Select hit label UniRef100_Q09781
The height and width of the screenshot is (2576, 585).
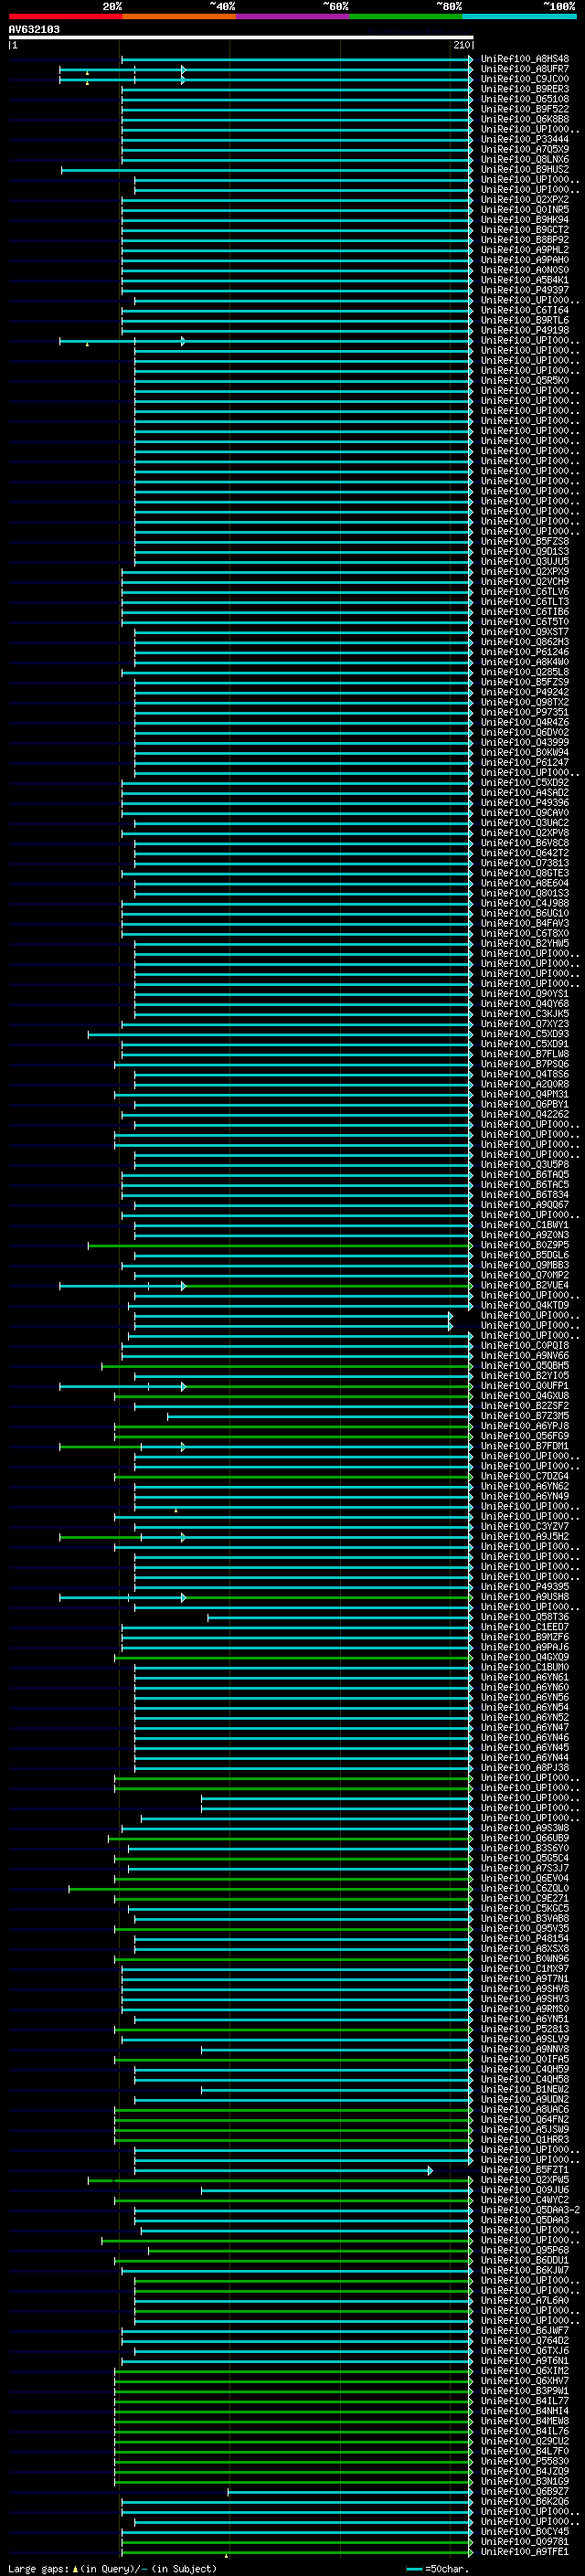click(525, 2542)
